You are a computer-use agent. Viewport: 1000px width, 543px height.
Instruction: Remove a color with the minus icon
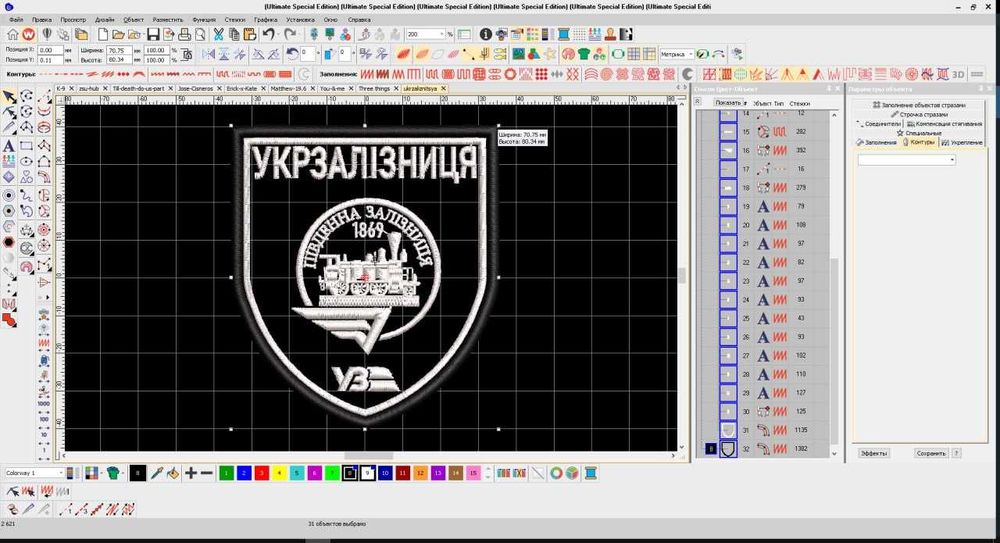[207, 473]
